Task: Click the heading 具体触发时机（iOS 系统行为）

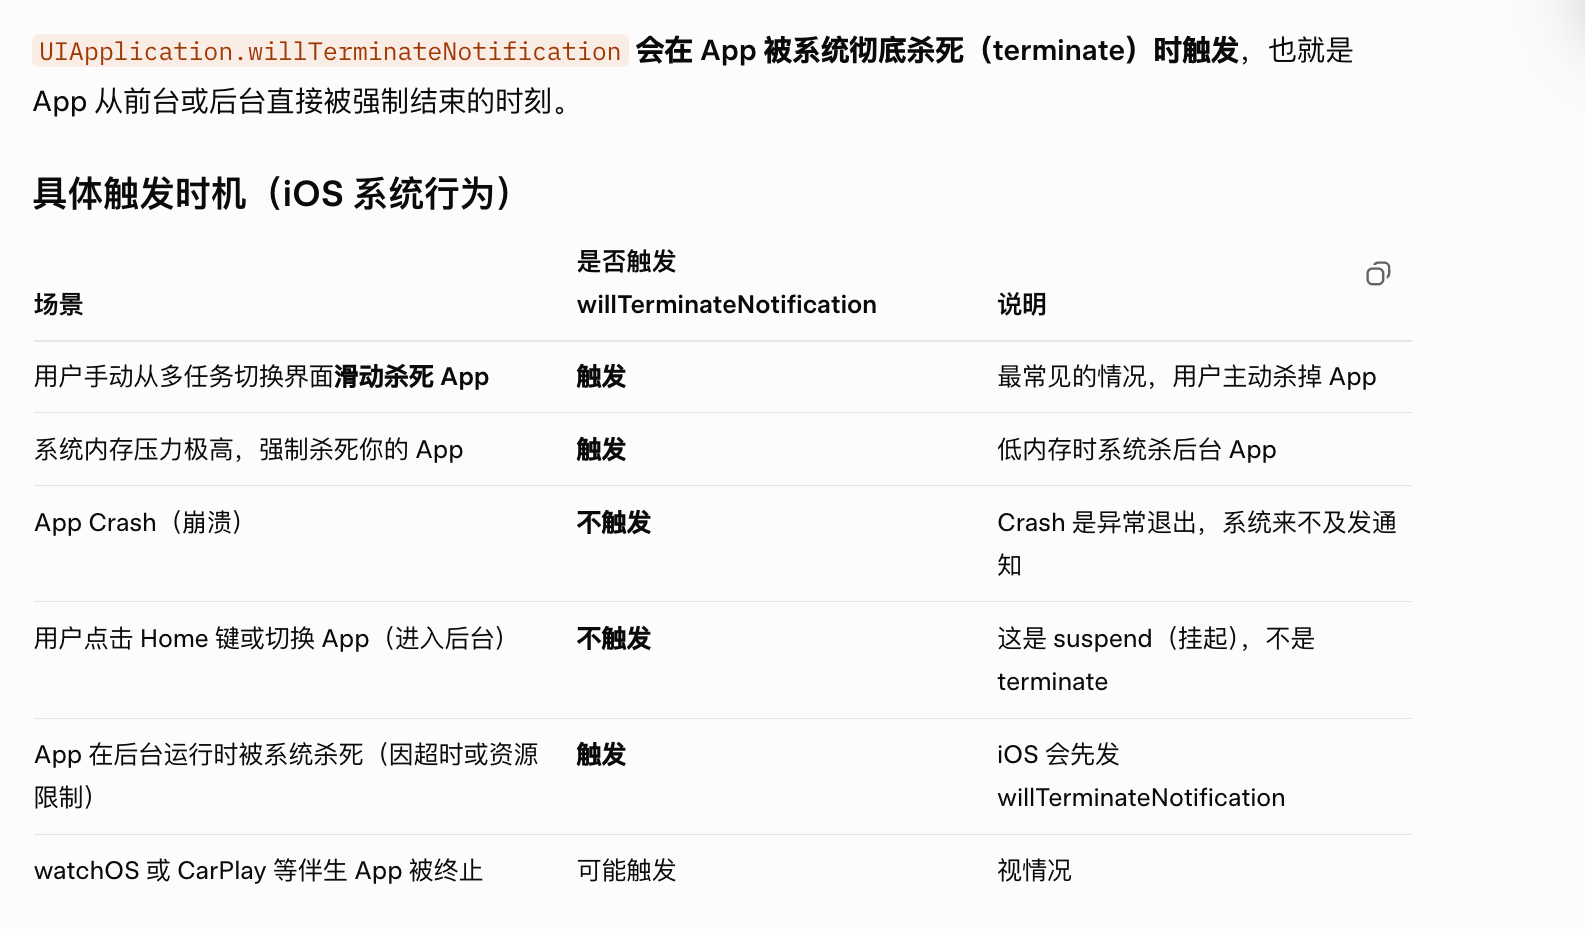Action: [272, 193]
